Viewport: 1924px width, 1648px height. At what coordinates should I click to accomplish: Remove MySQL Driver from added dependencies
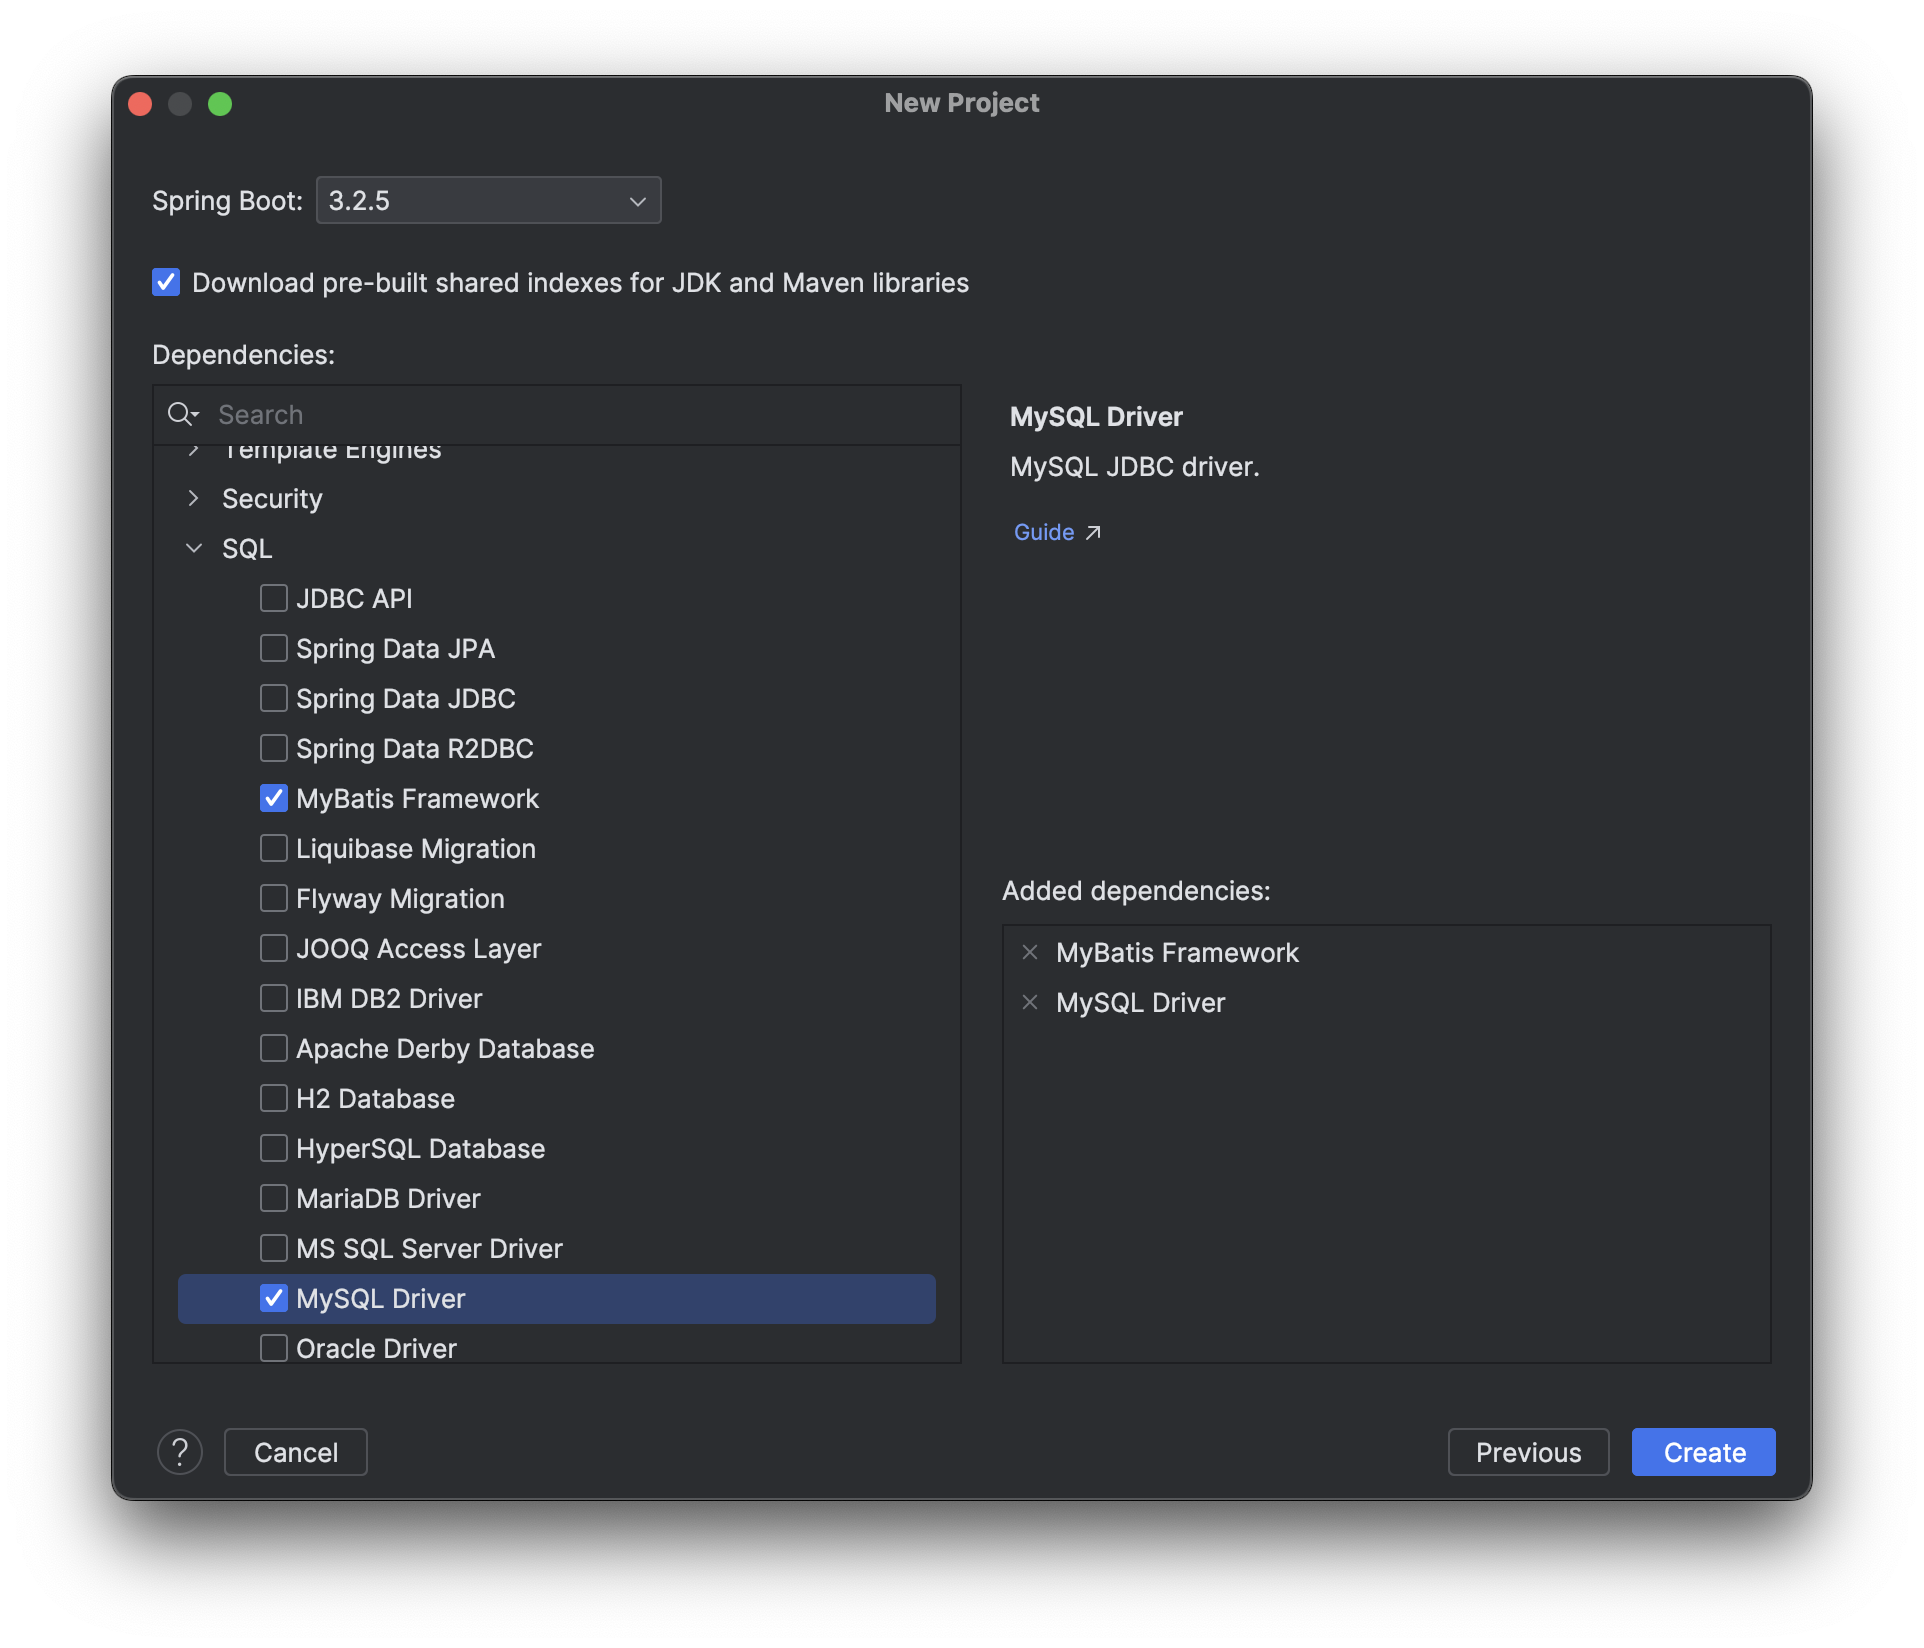(1030, 1002)
